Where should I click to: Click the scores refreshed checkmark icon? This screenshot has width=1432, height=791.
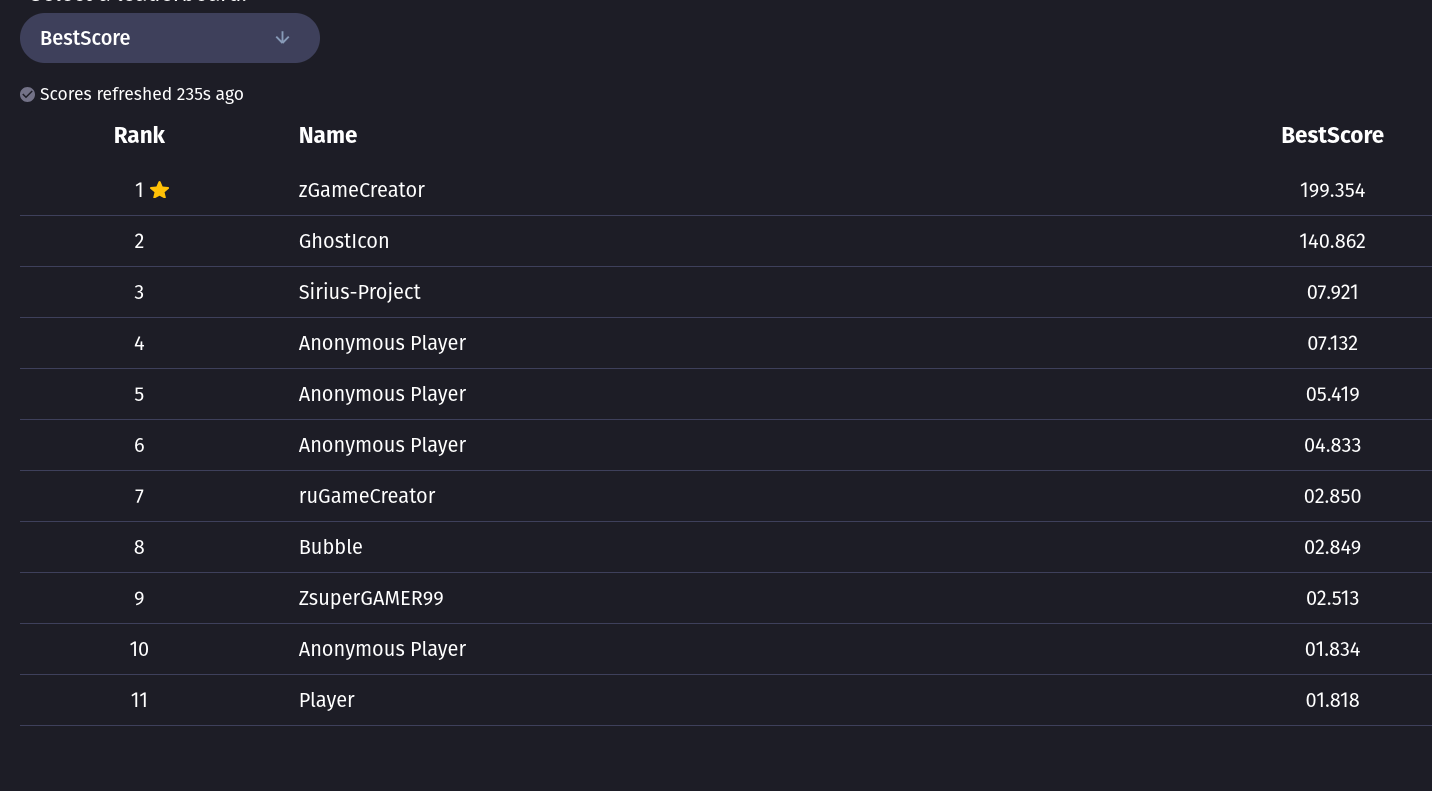pyautogui.click(x=28, y=94)
